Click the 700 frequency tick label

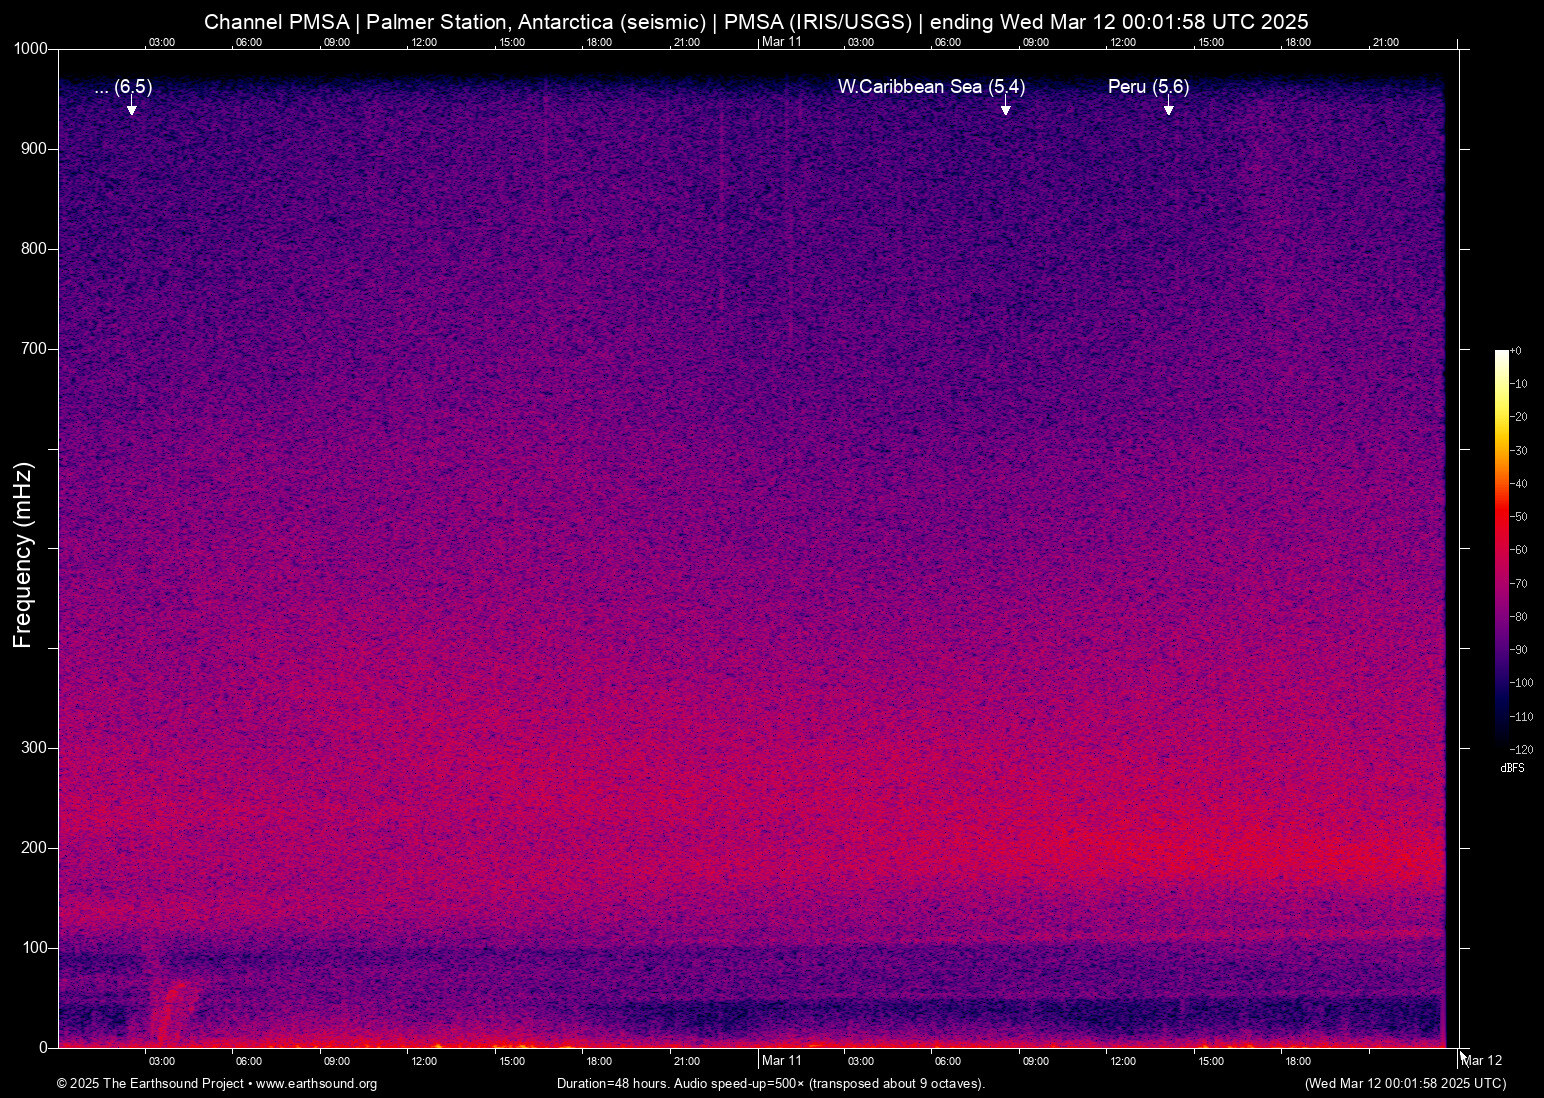coord(34,349)
